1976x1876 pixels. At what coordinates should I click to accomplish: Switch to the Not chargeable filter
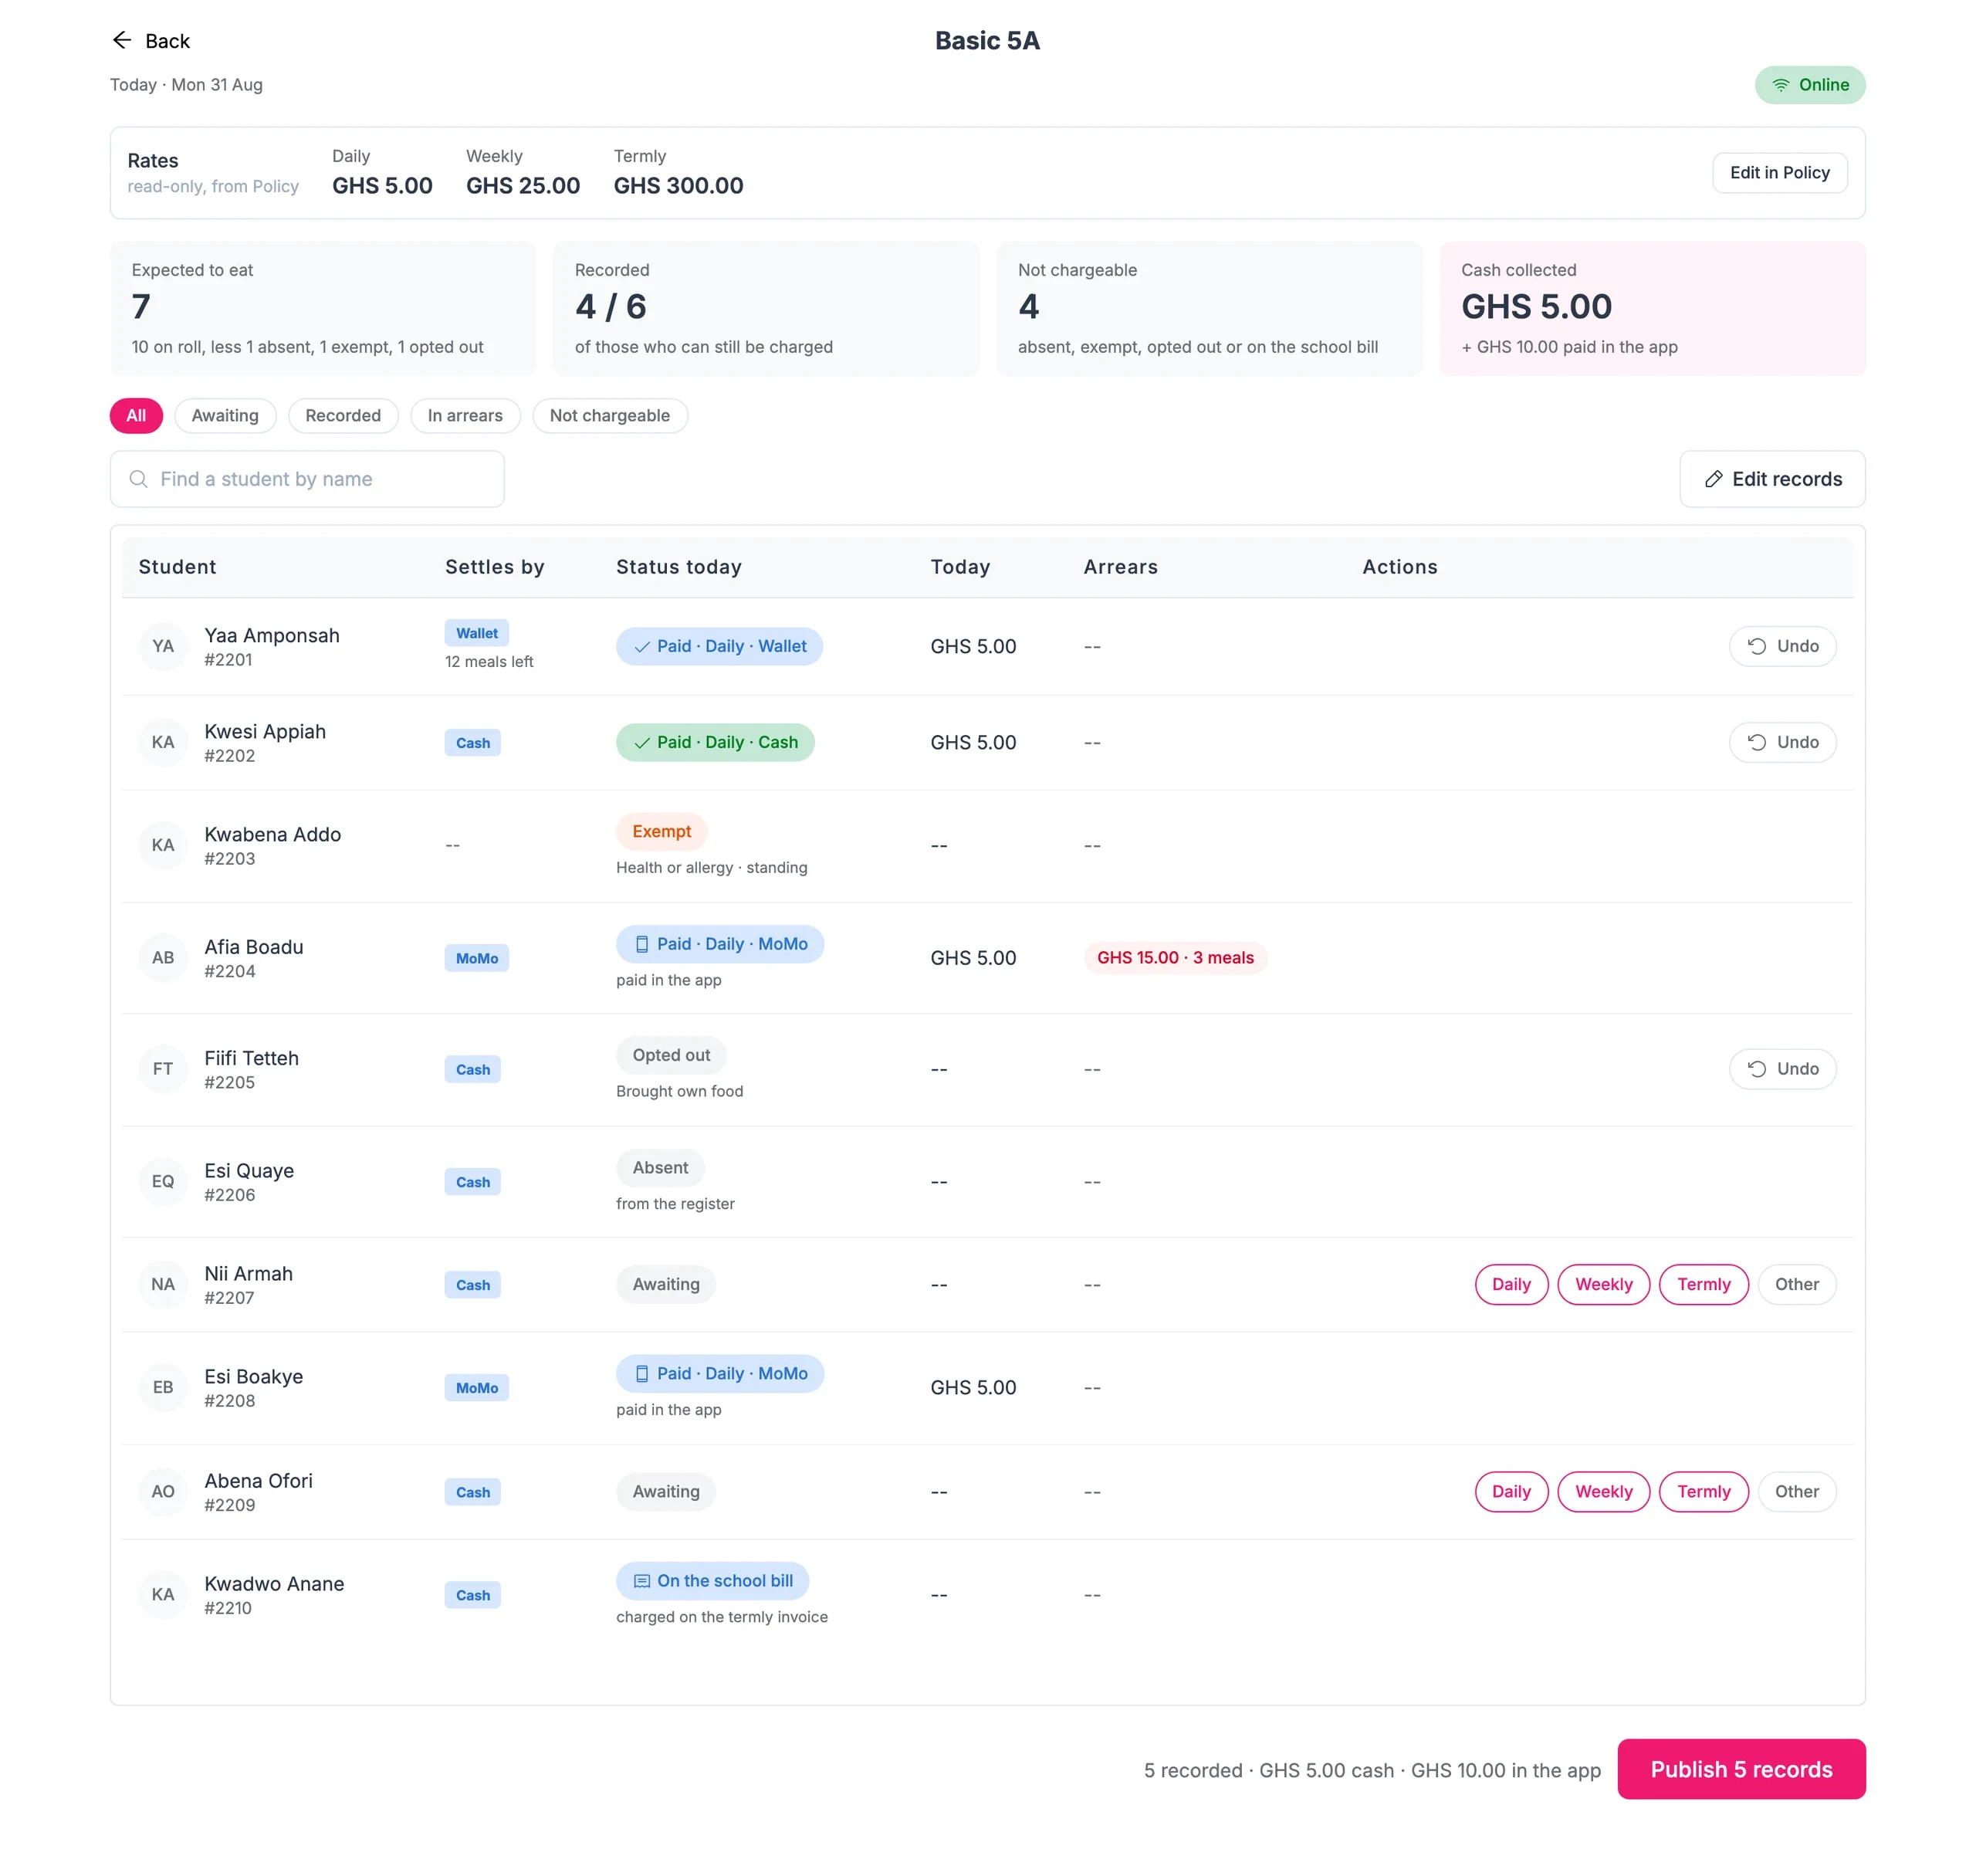click(610, 416)
